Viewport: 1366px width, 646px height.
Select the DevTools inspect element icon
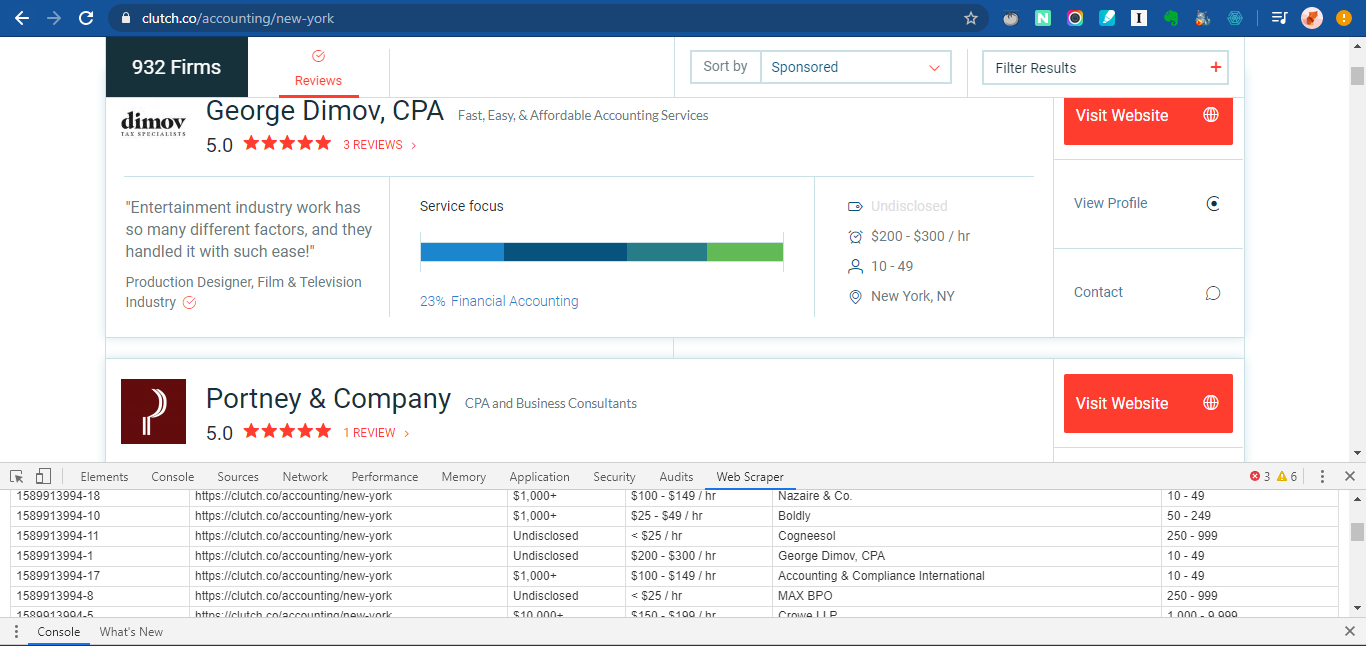(17, 476)
